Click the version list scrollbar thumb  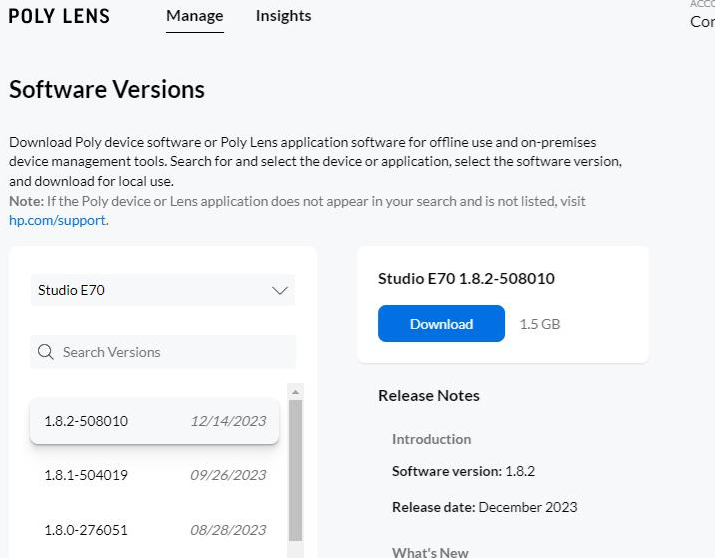pos(295,470)
